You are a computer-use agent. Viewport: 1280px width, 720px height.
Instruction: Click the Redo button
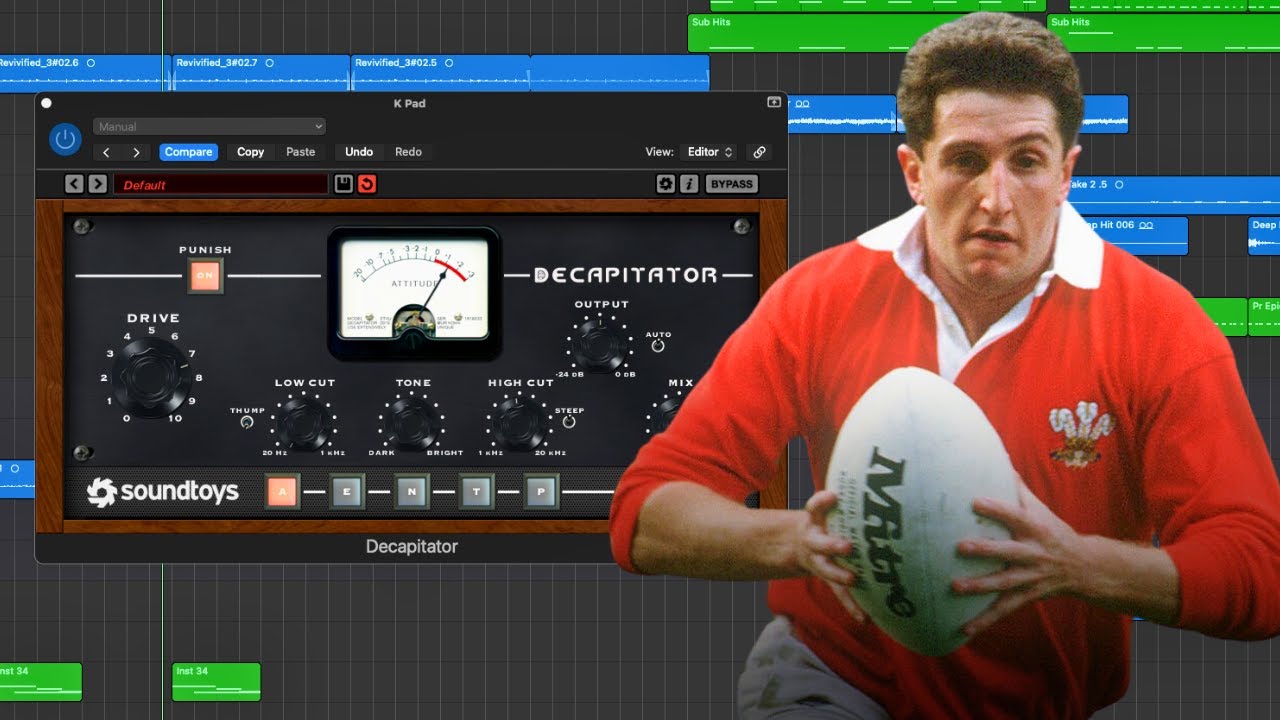(x=408, y=152)
